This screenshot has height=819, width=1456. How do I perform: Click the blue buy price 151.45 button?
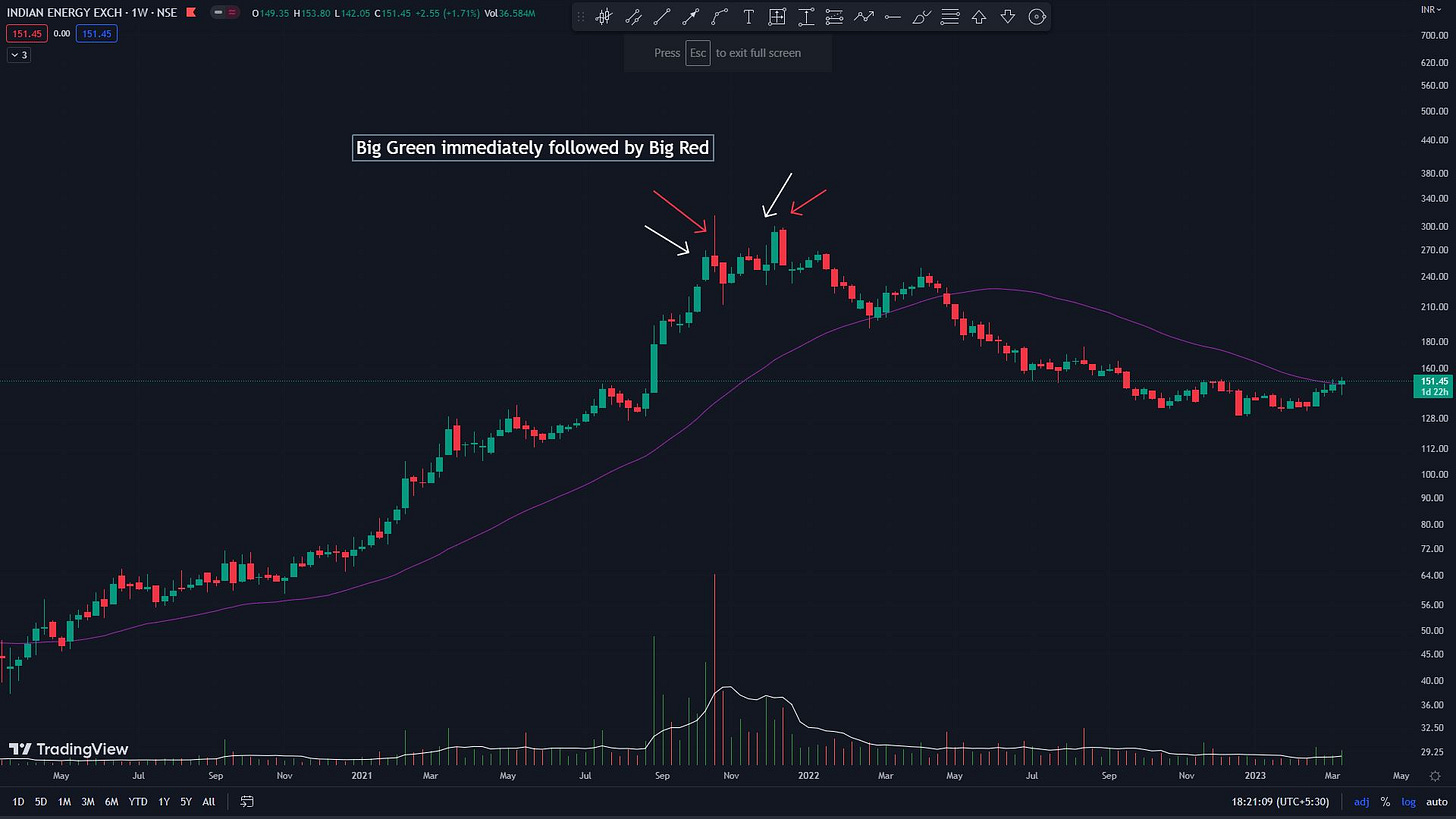pos(98,33)
